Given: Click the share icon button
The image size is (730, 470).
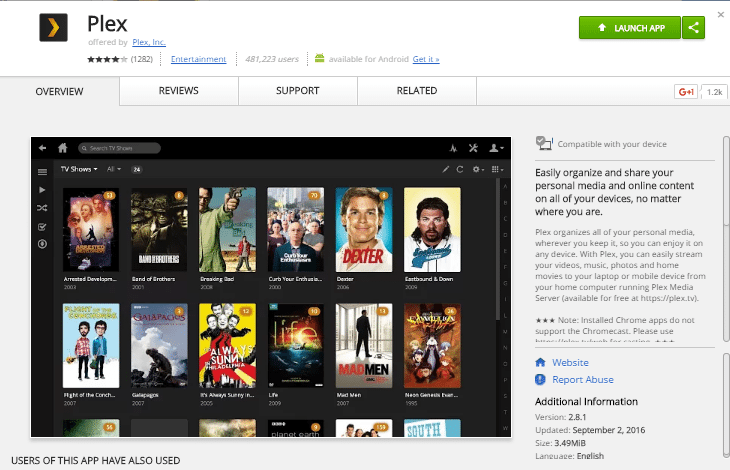Looking at the screenshot, I should pyautogui.click(x=693, y=27).
